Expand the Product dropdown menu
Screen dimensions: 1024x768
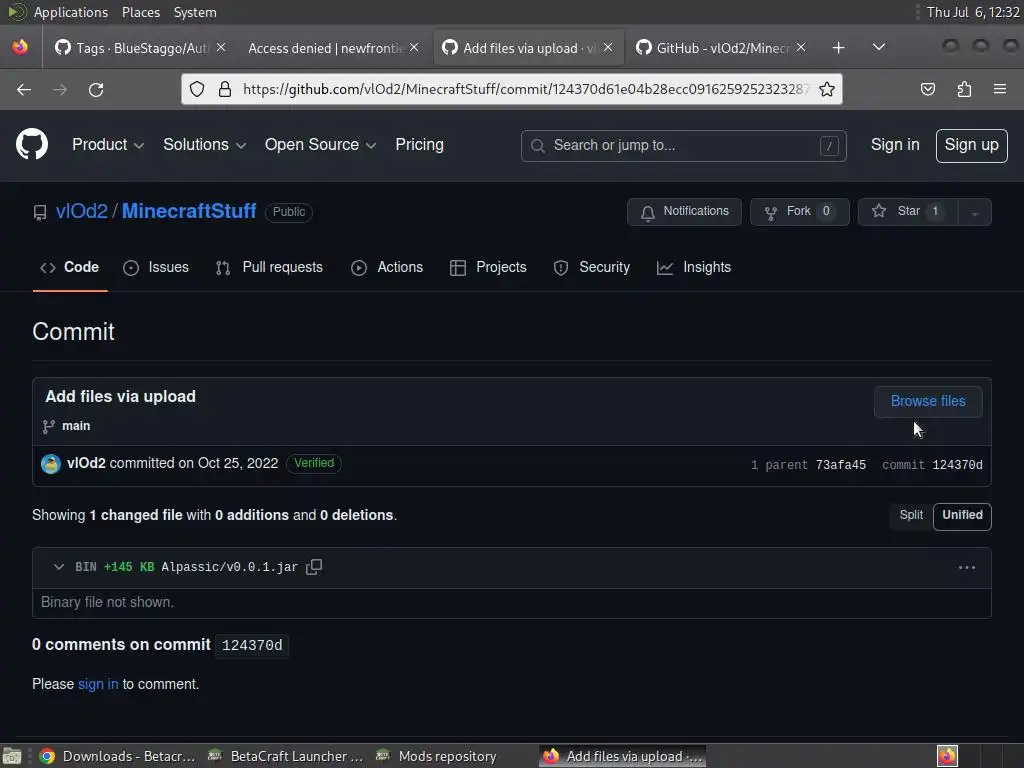tap(108, 144)
